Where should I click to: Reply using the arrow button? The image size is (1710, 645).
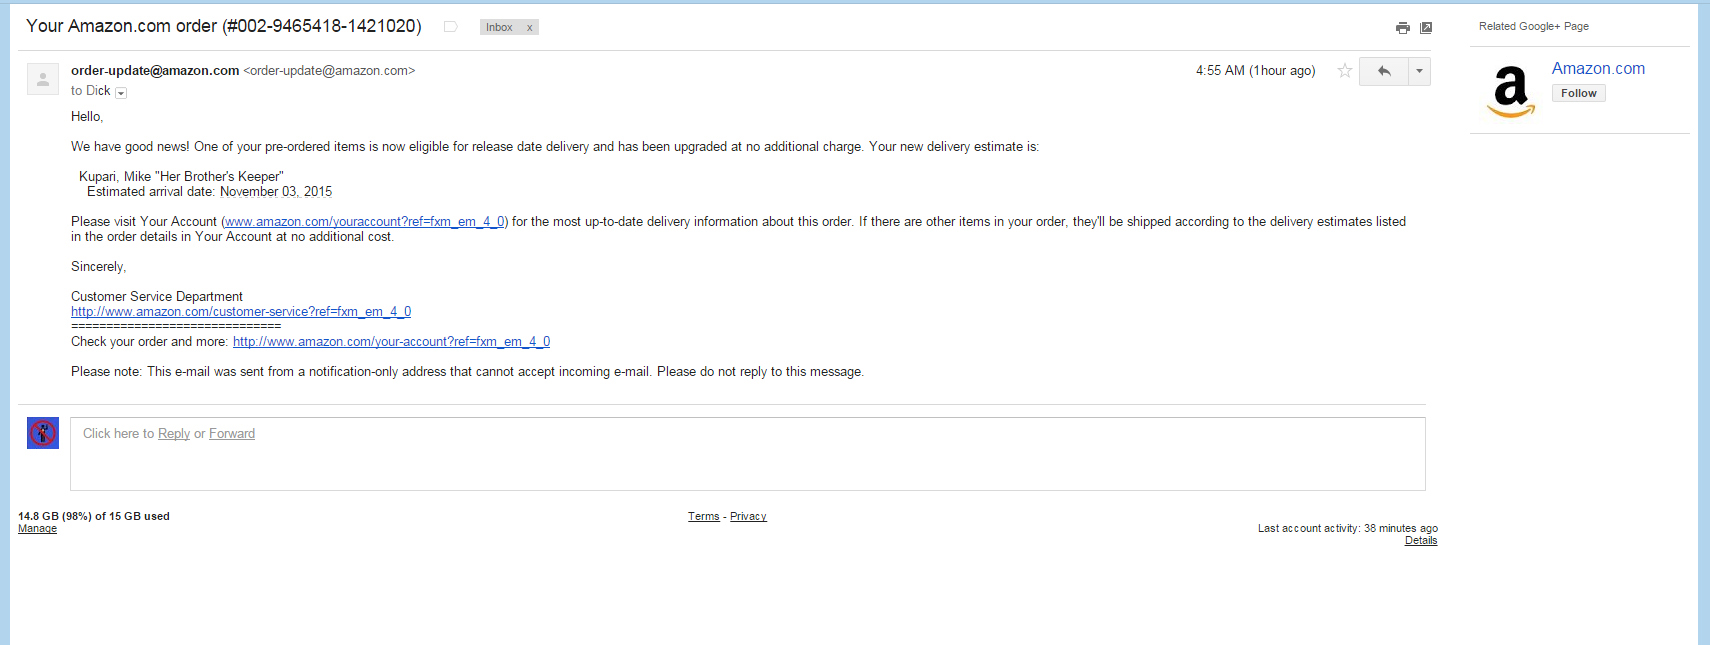(x=1384, y=71)
